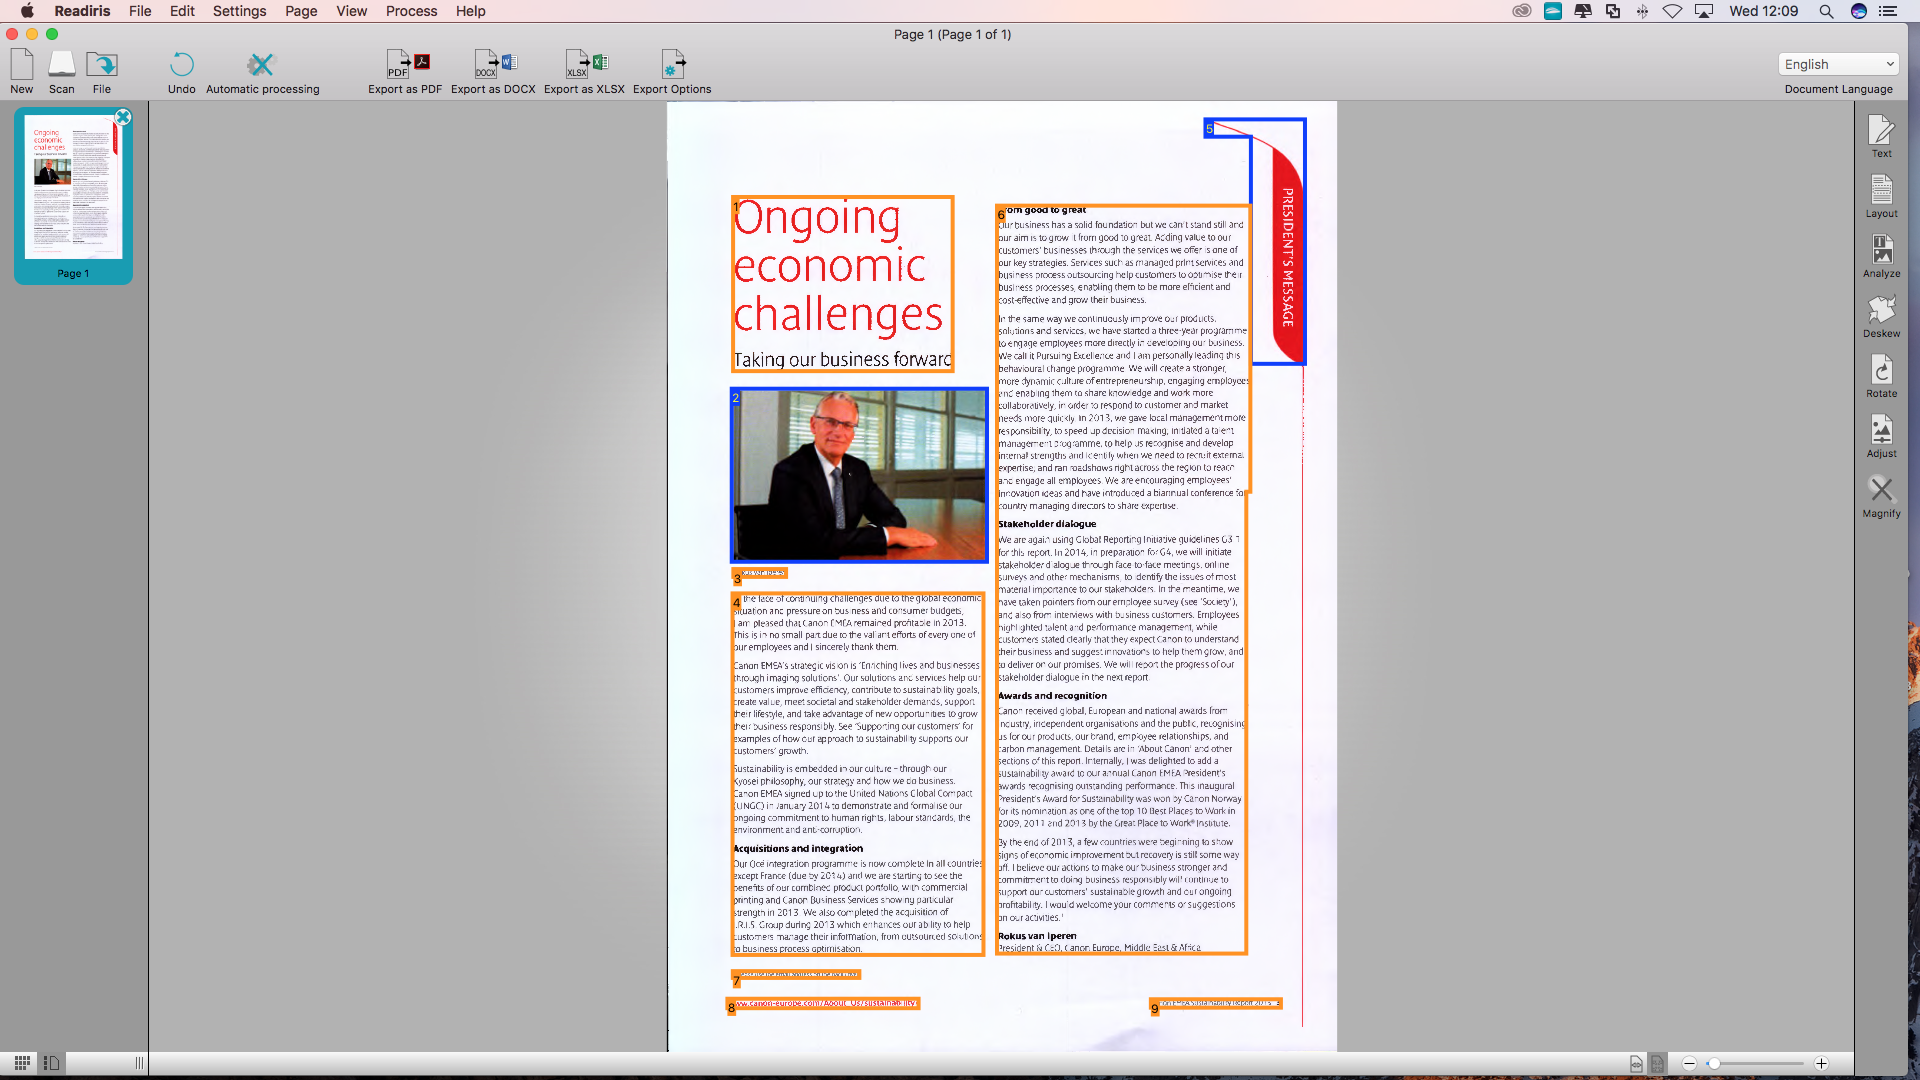Click the Scan toolbar icon
Viewport: 1920px width, 1080px height.
62,66
